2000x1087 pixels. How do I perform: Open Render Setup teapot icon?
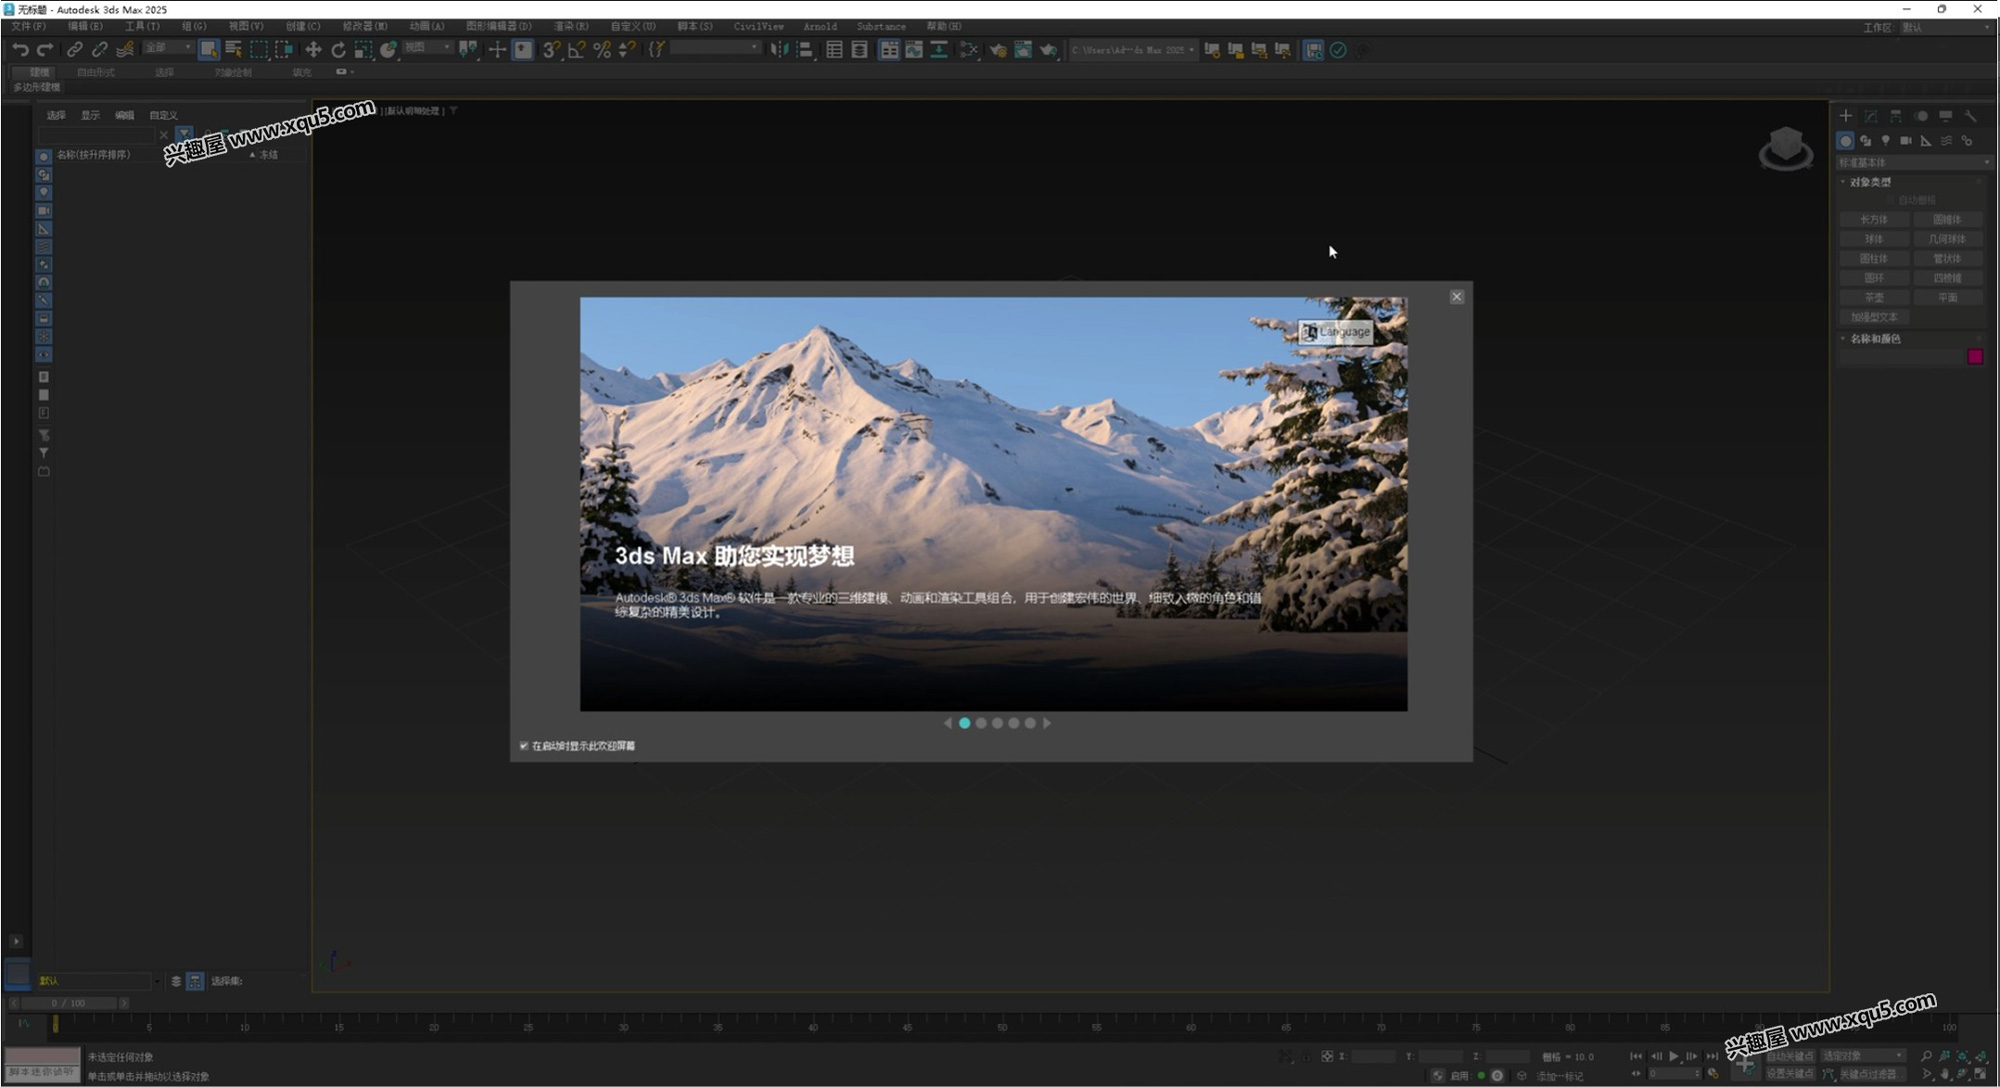[x=998, y=50]
